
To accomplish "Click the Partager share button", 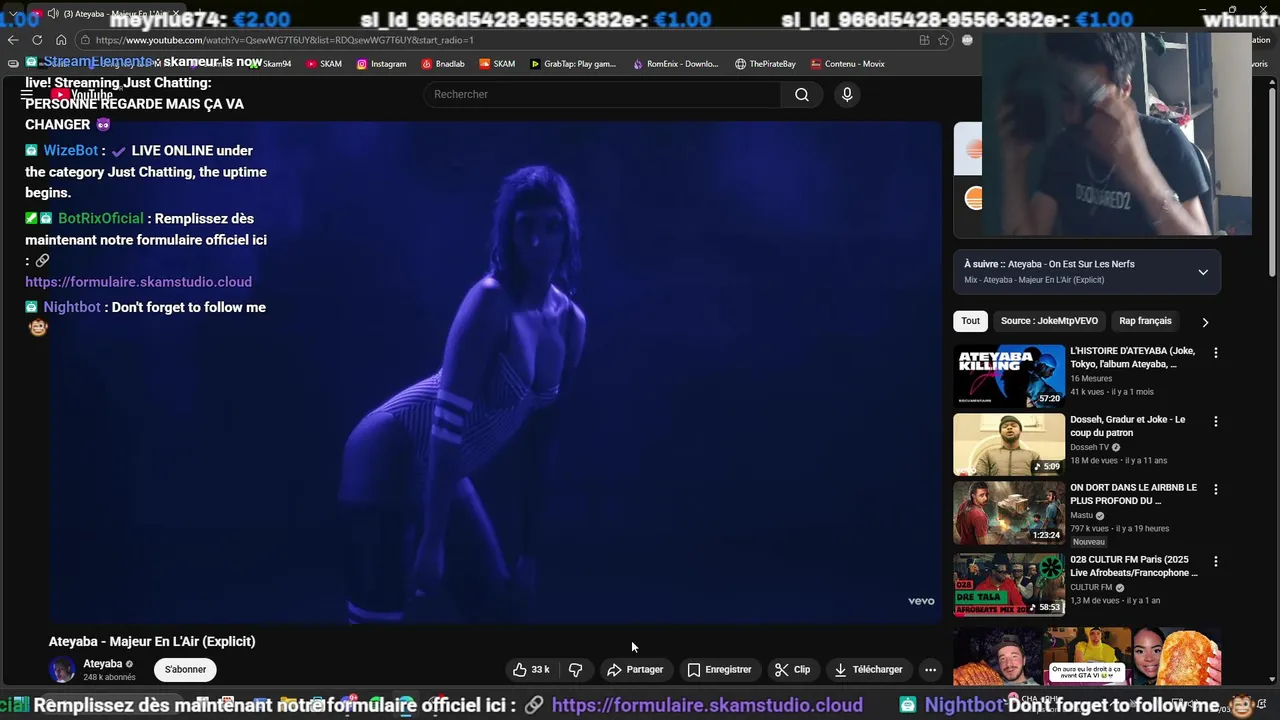I will click(635, 669).
